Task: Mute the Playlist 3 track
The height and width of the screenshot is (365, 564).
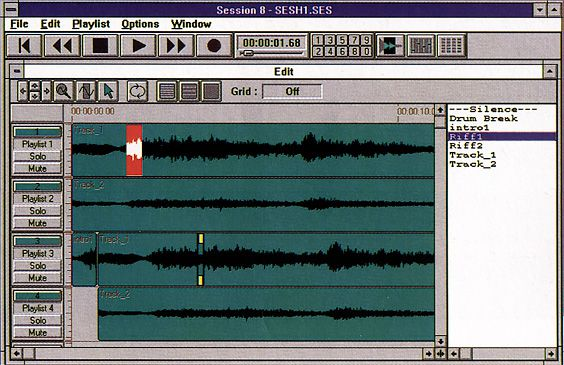Action: tap(37, 278)
